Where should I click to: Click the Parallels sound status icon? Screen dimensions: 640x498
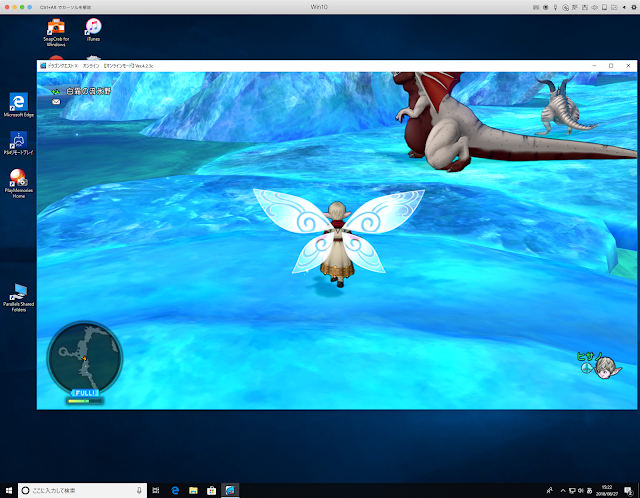[x=595, y=7]
